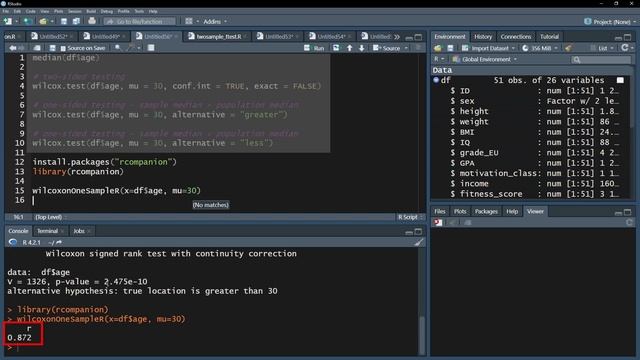Create a new file with the toolbar icon
This screenshot has height=360, width=640.
pyautogui.click(x=7, y=21)
